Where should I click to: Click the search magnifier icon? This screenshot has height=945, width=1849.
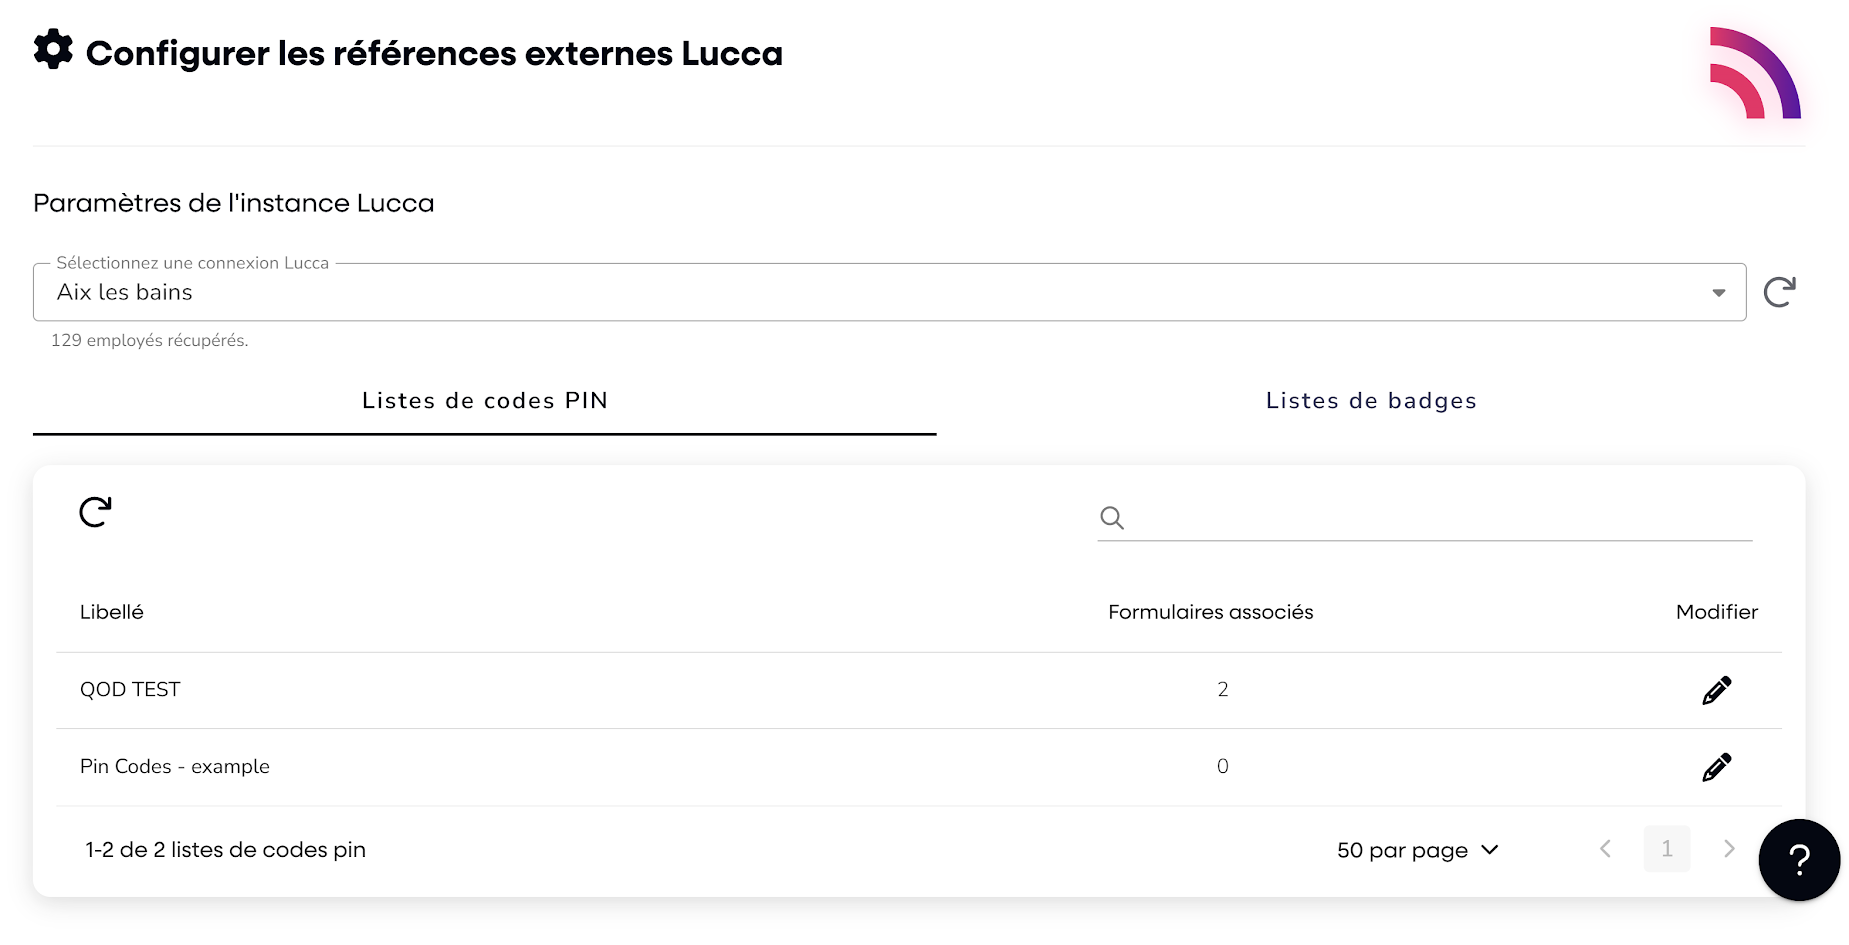1112,518
